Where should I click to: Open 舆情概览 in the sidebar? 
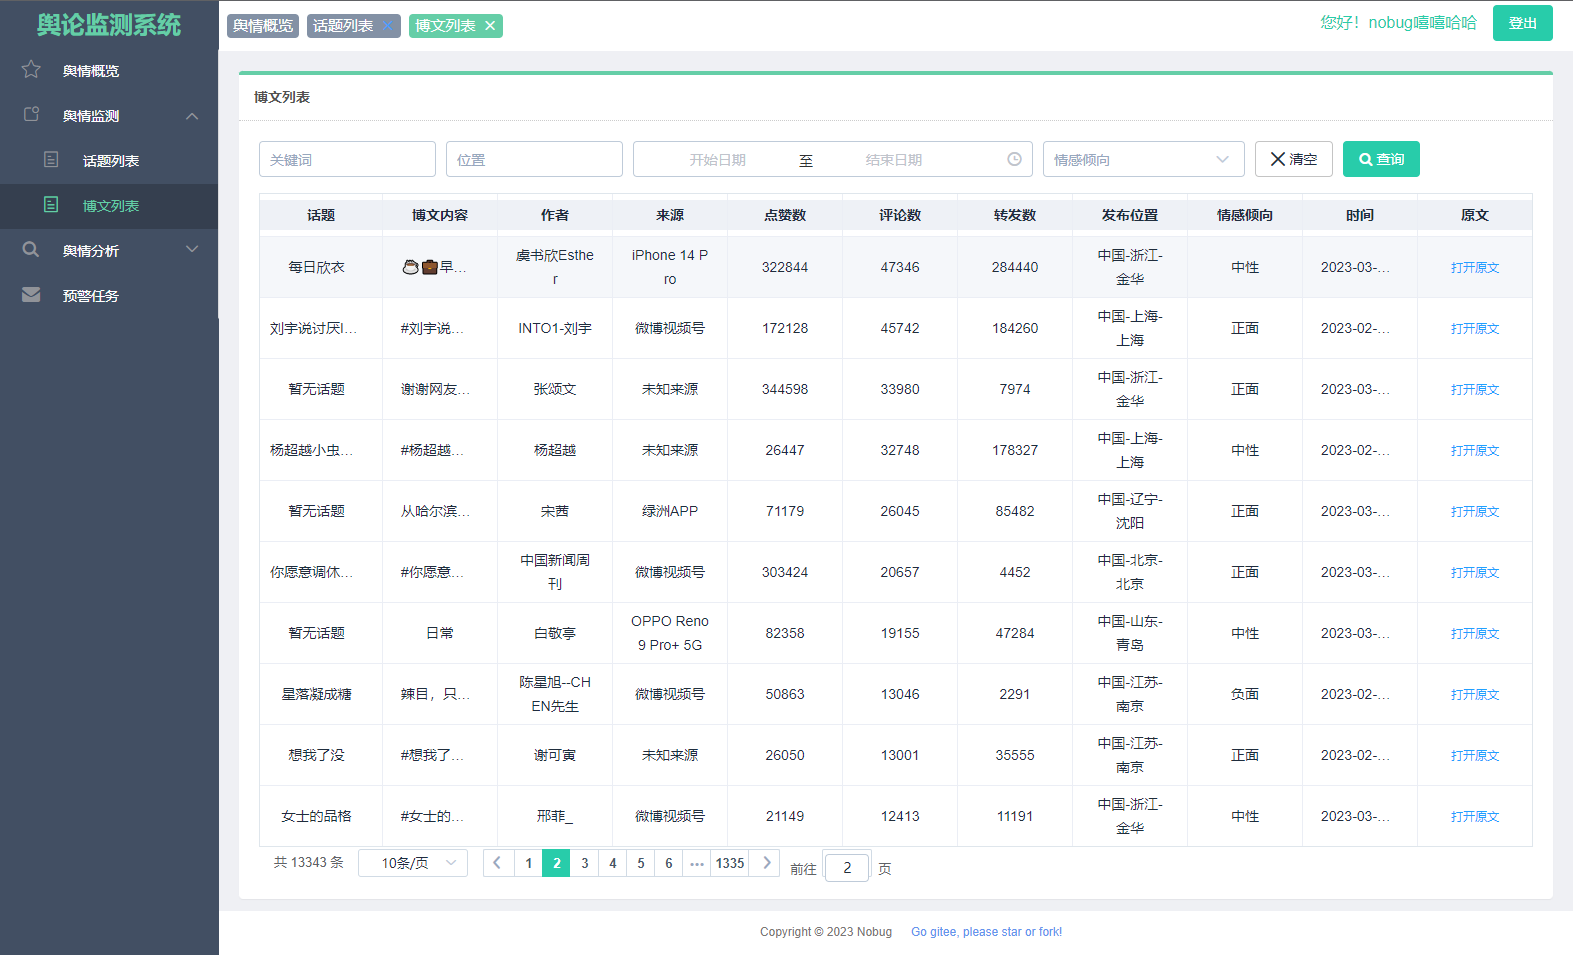coord(109,71)
